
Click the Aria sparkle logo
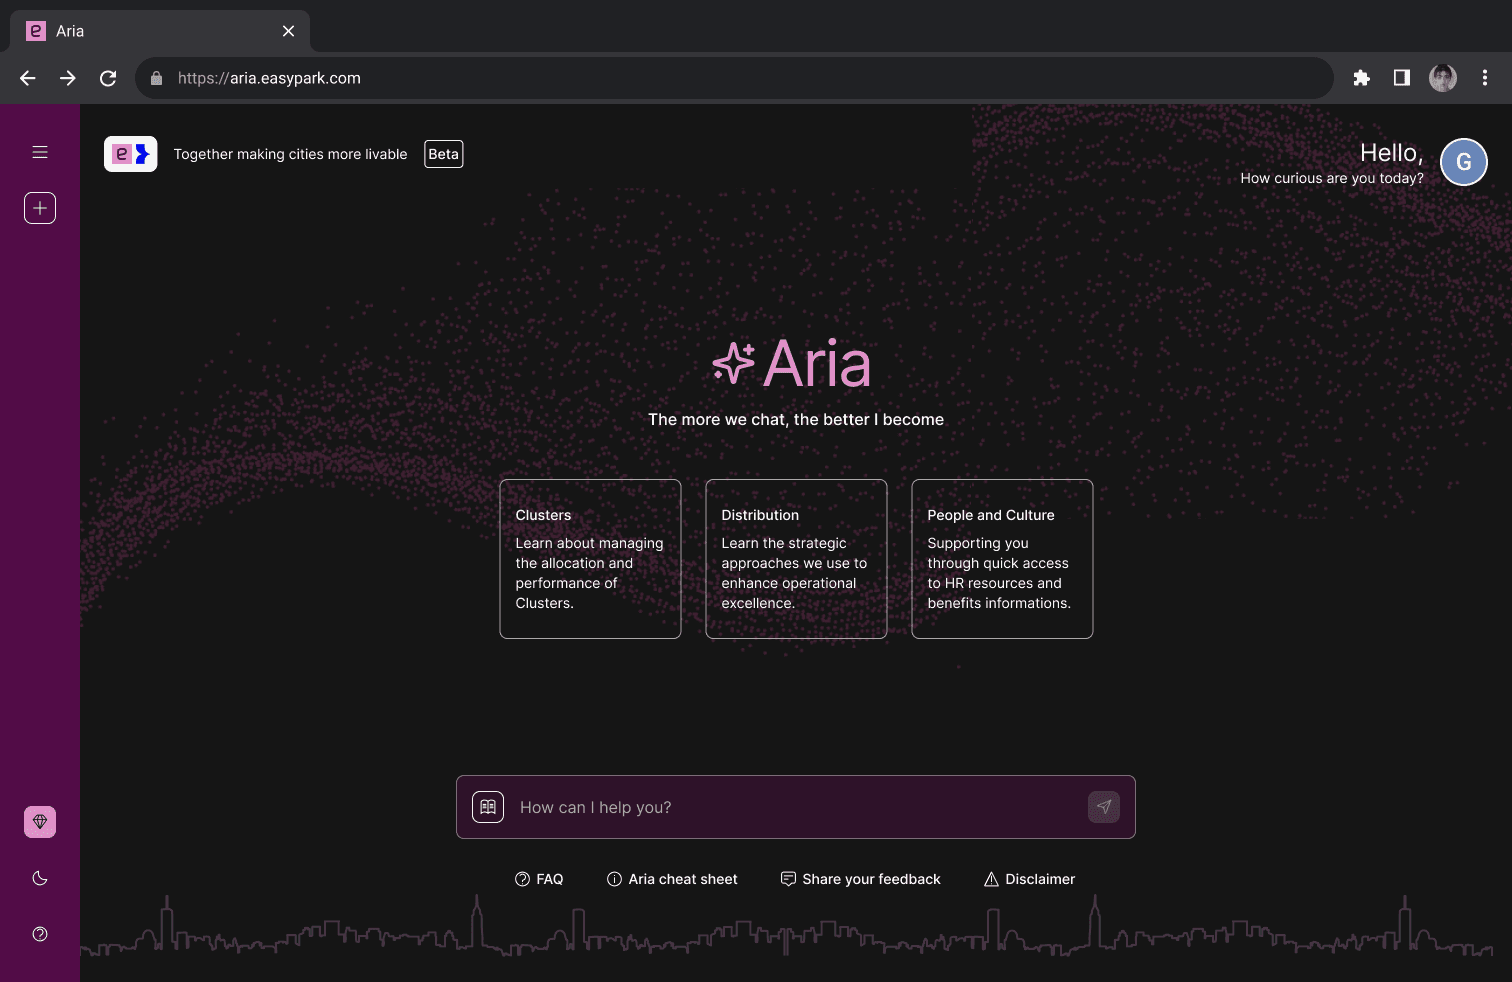[x=792, y=363]
